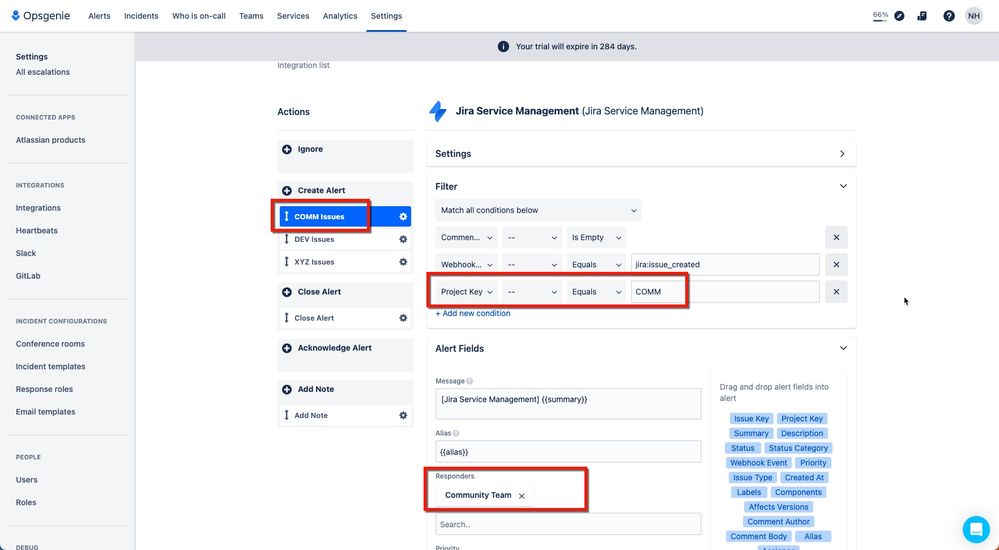Open the help question mark icon
Viewport: 999px width, 550px height.
pos(949,16)
